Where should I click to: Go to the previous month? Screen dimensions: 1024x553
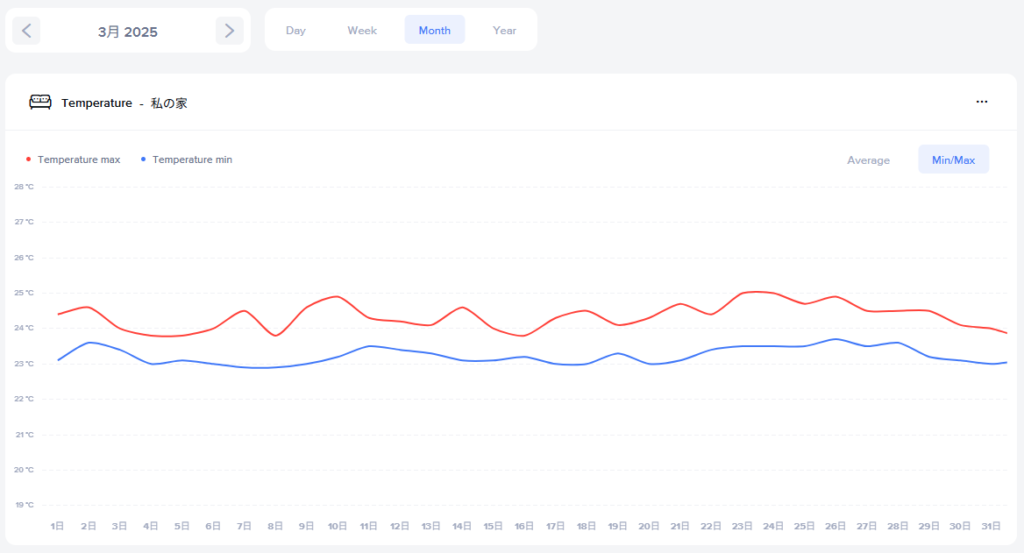click(26, 30)
